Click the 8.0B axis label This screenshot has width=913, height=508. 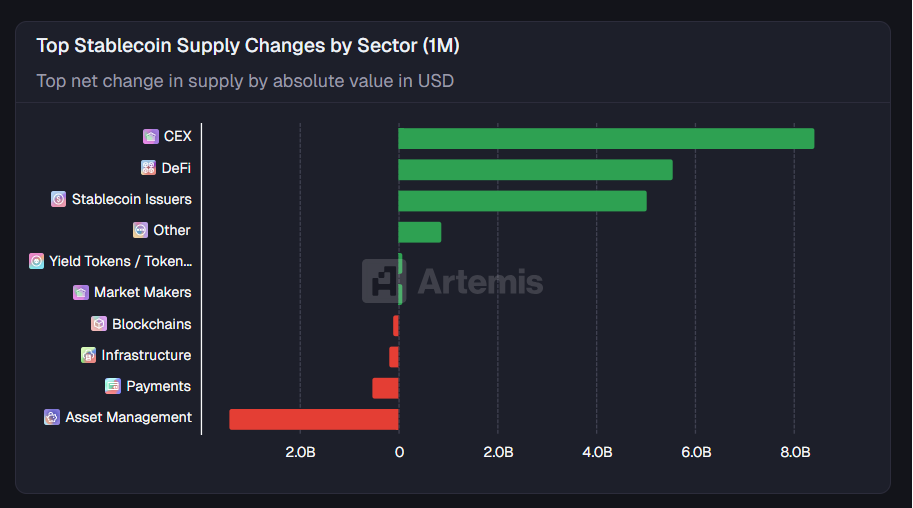pos(795,453)
